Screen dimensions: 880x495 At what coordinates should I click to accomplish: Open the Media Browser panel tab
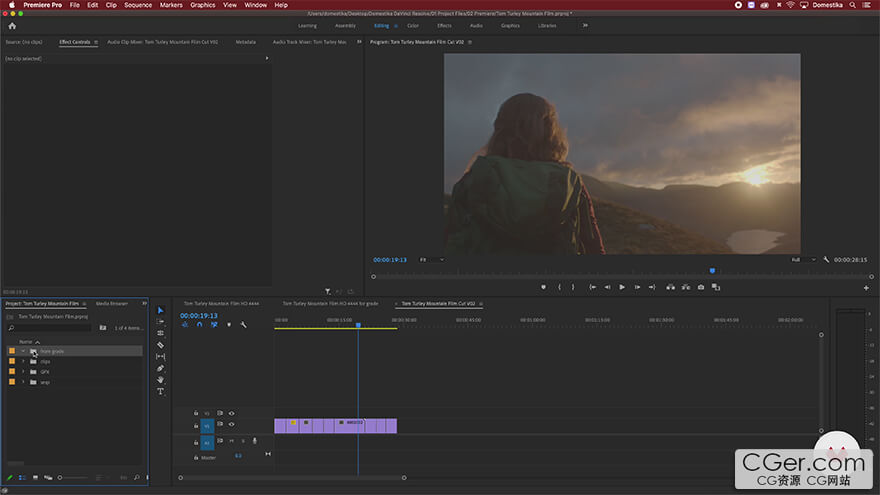(111, 303)
